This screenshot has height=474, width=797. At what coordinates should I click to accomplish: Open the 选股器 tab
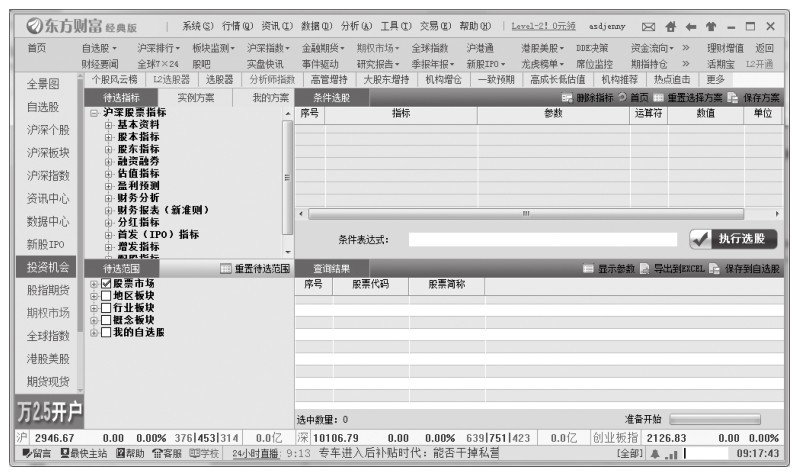pos(220,80)
